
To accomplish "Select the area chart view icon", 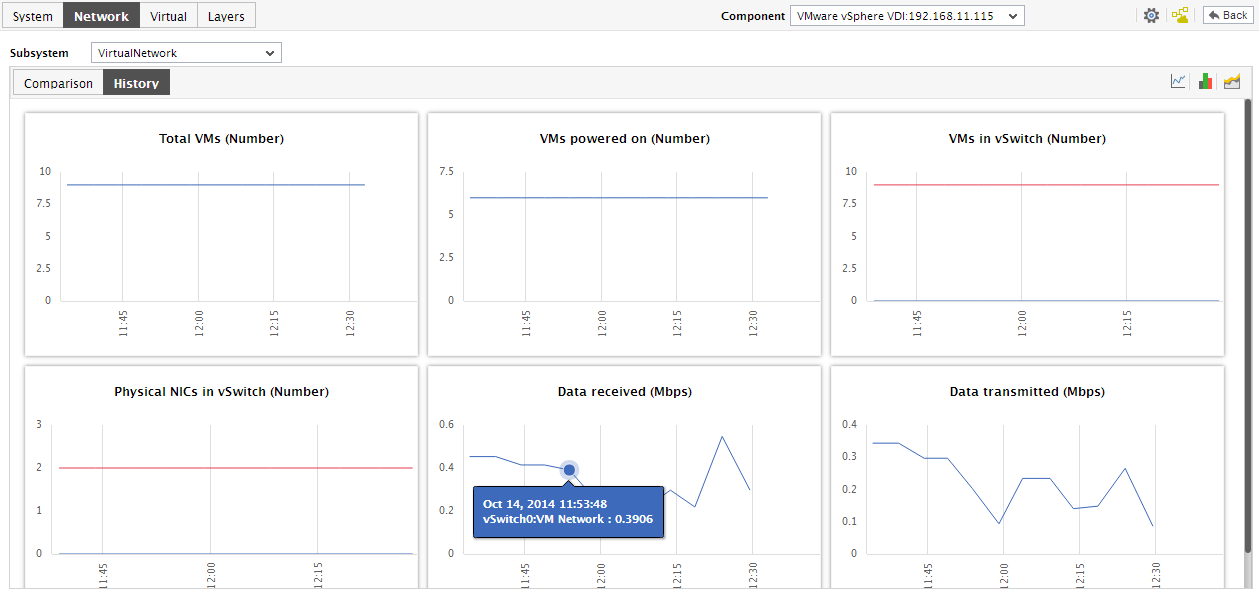I will pos(1232,81).
